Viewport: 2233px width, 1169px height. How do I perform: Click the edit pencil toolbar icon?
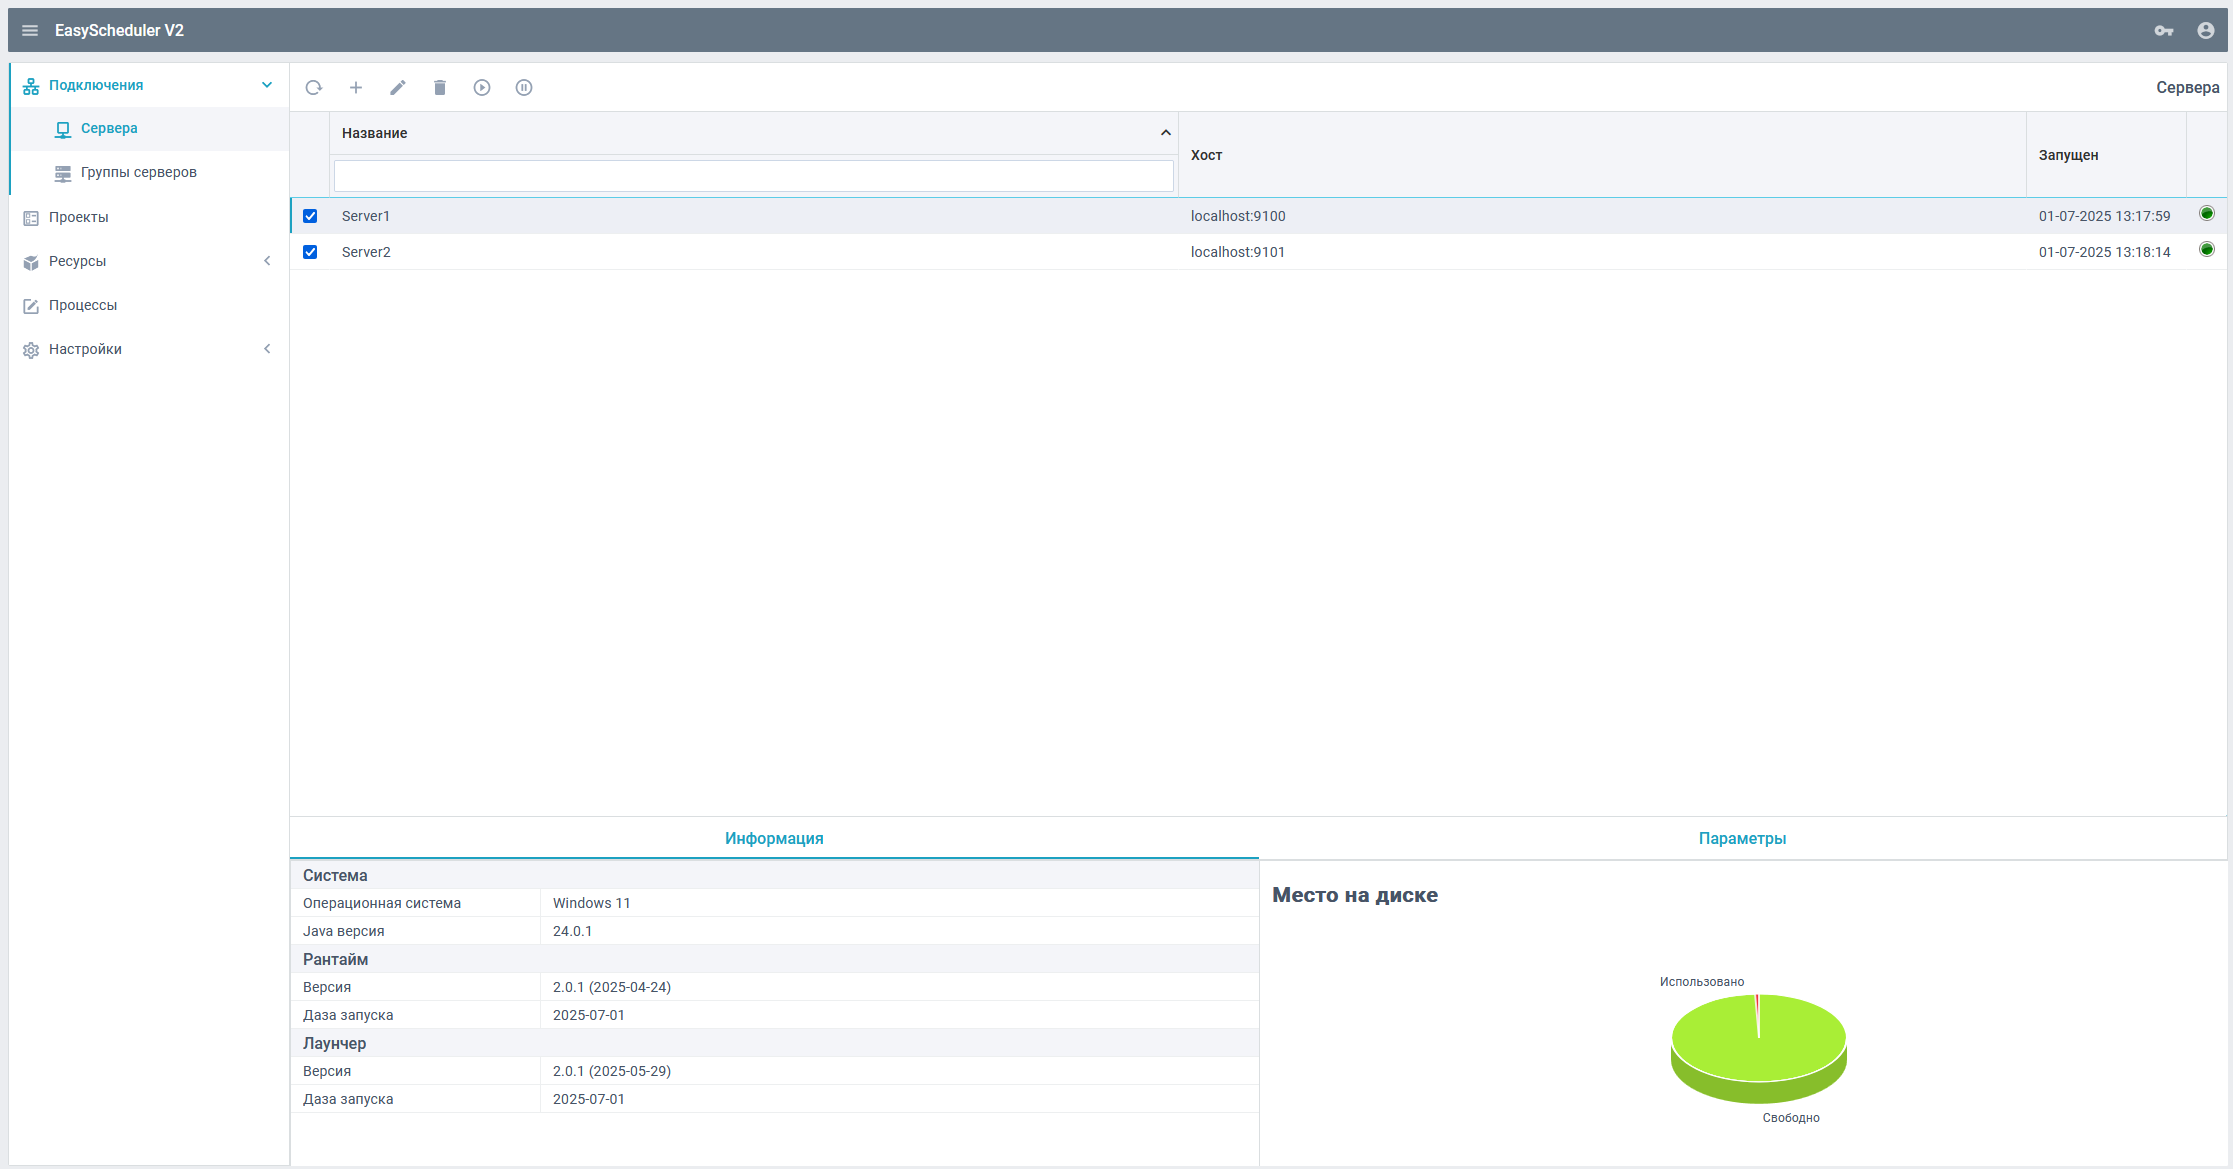click(x=398, y=88)
